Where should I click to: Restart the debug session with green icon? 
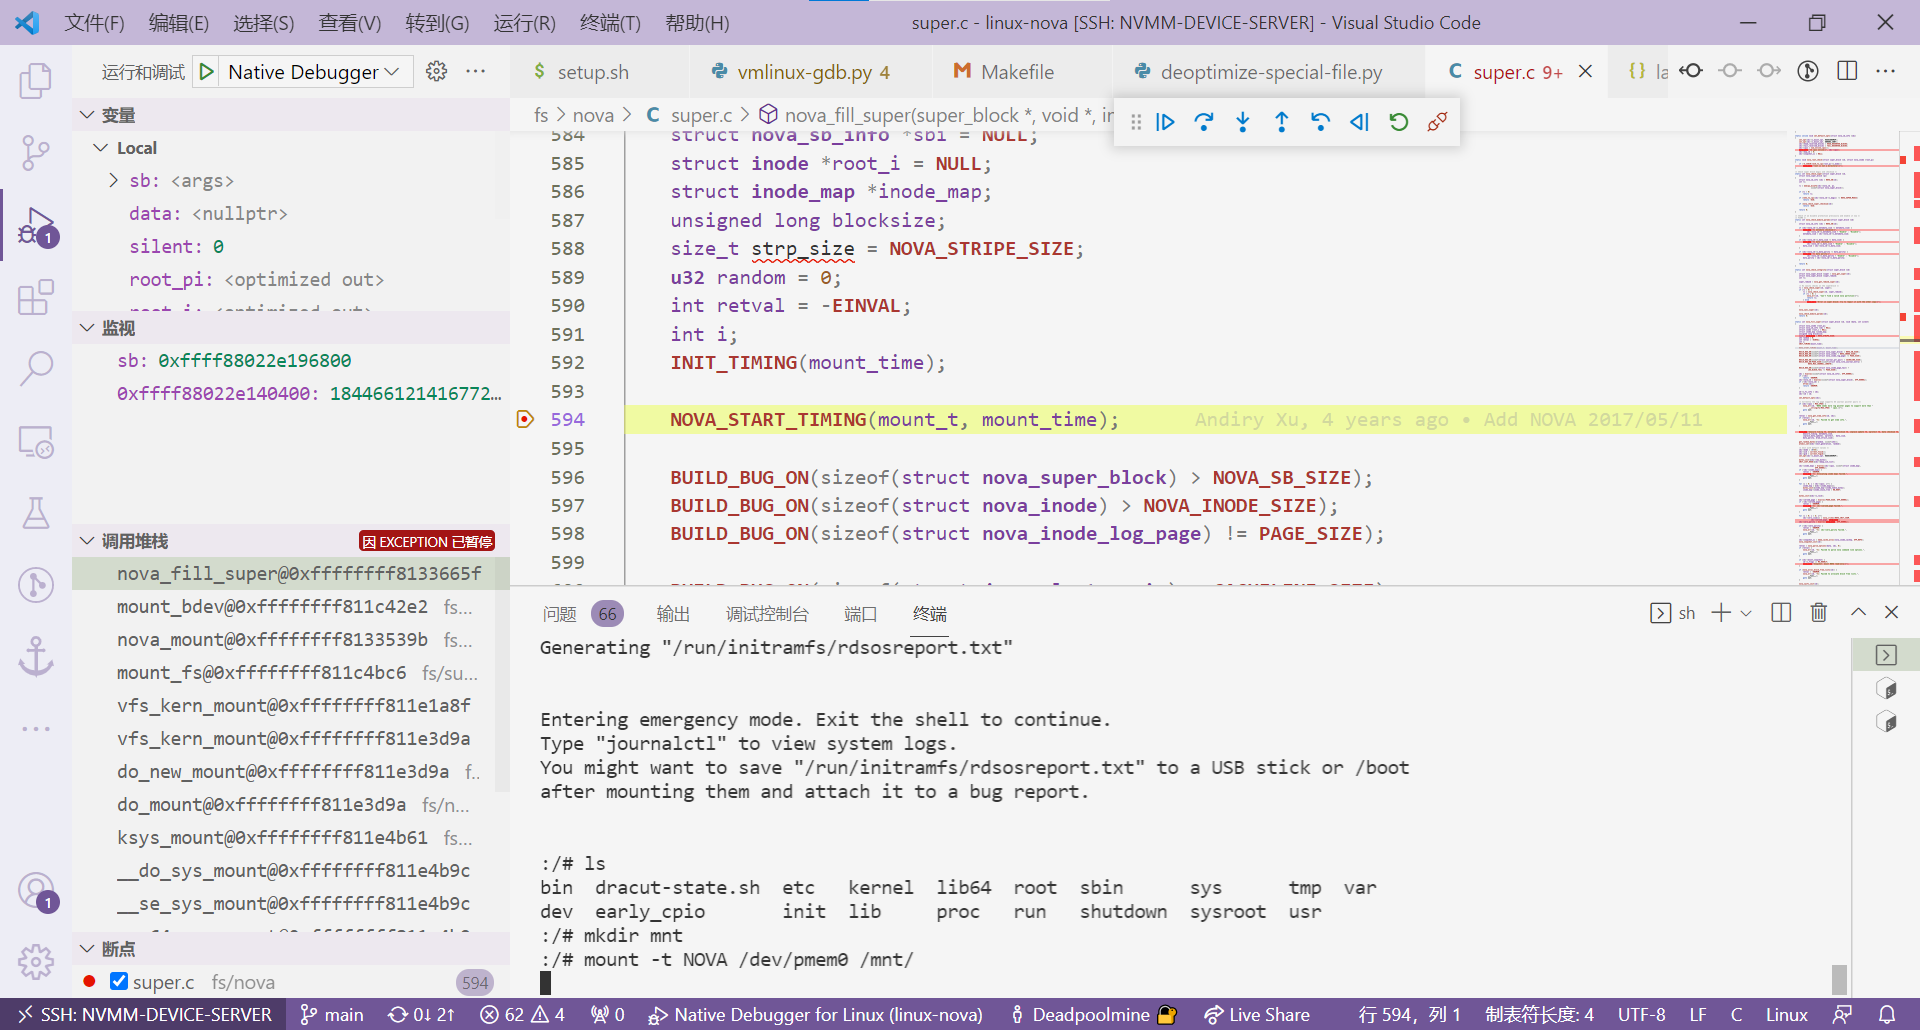point(1399,122)
